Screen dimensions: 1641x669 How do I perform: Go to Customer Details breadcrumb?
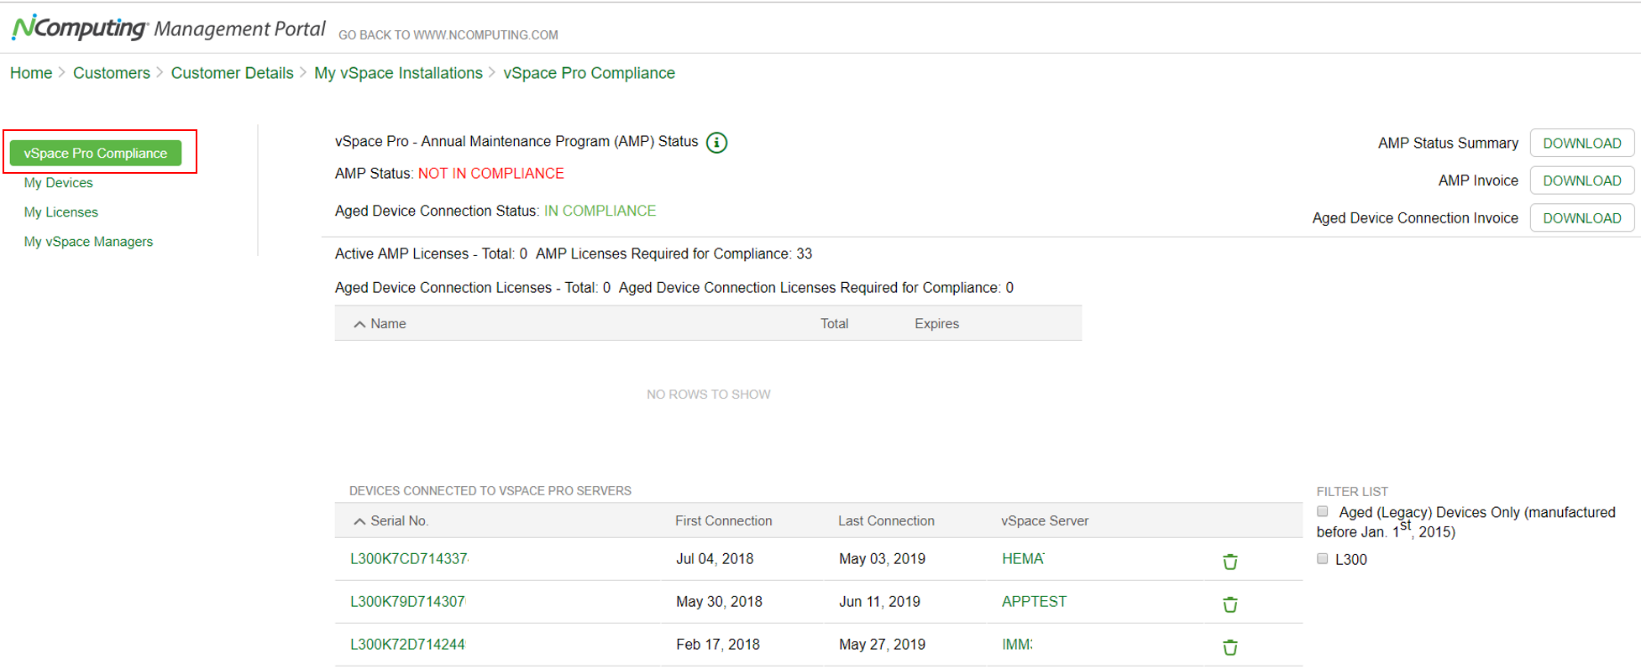click(x=232, y=73)
